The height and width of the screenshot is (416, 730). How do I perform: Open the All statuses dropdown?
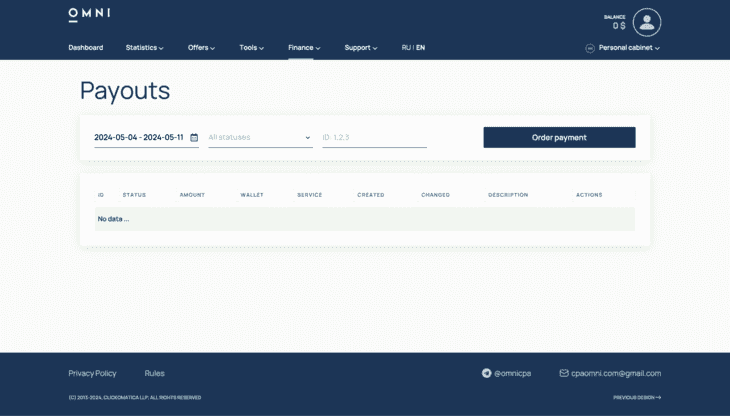(260, 137)
